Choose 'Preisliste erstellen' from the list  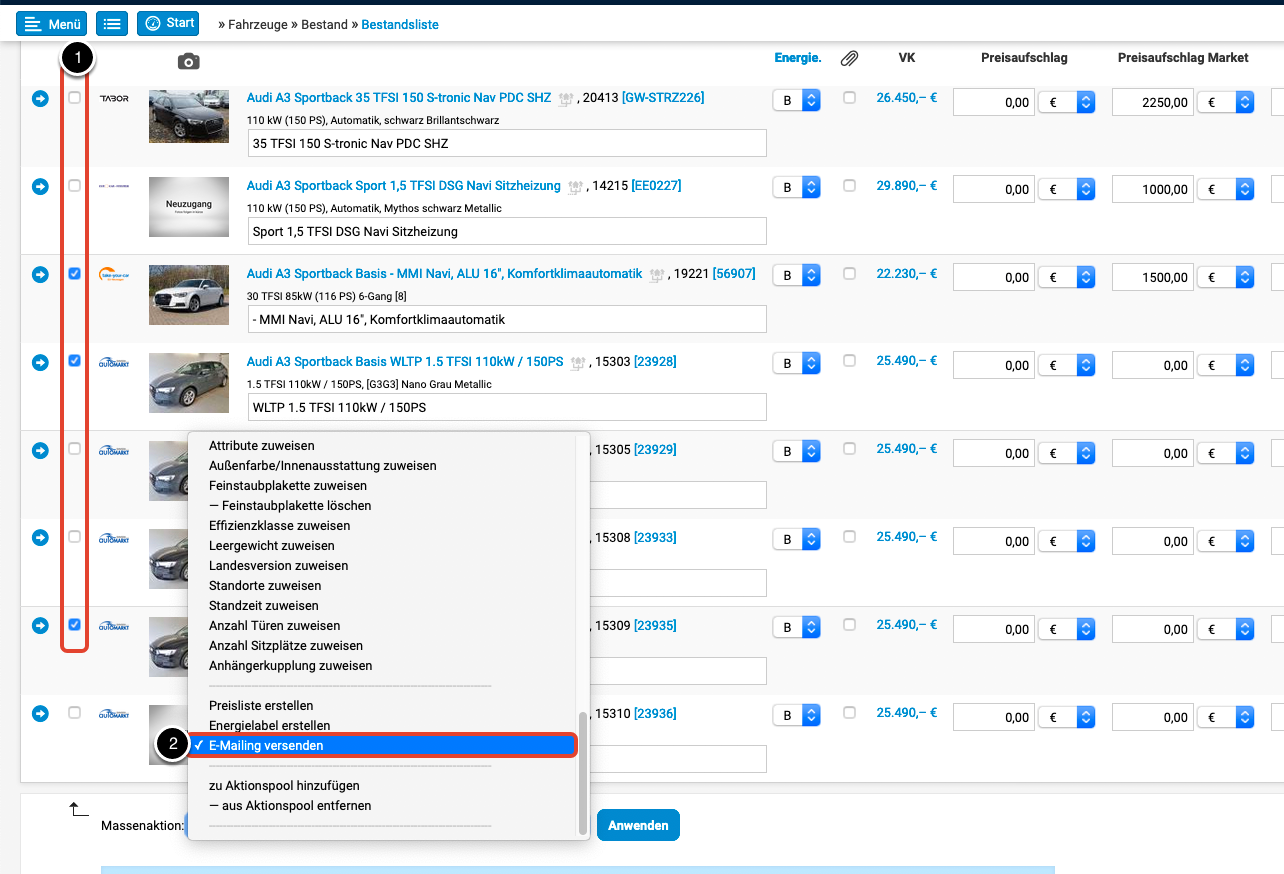point(261,706)
